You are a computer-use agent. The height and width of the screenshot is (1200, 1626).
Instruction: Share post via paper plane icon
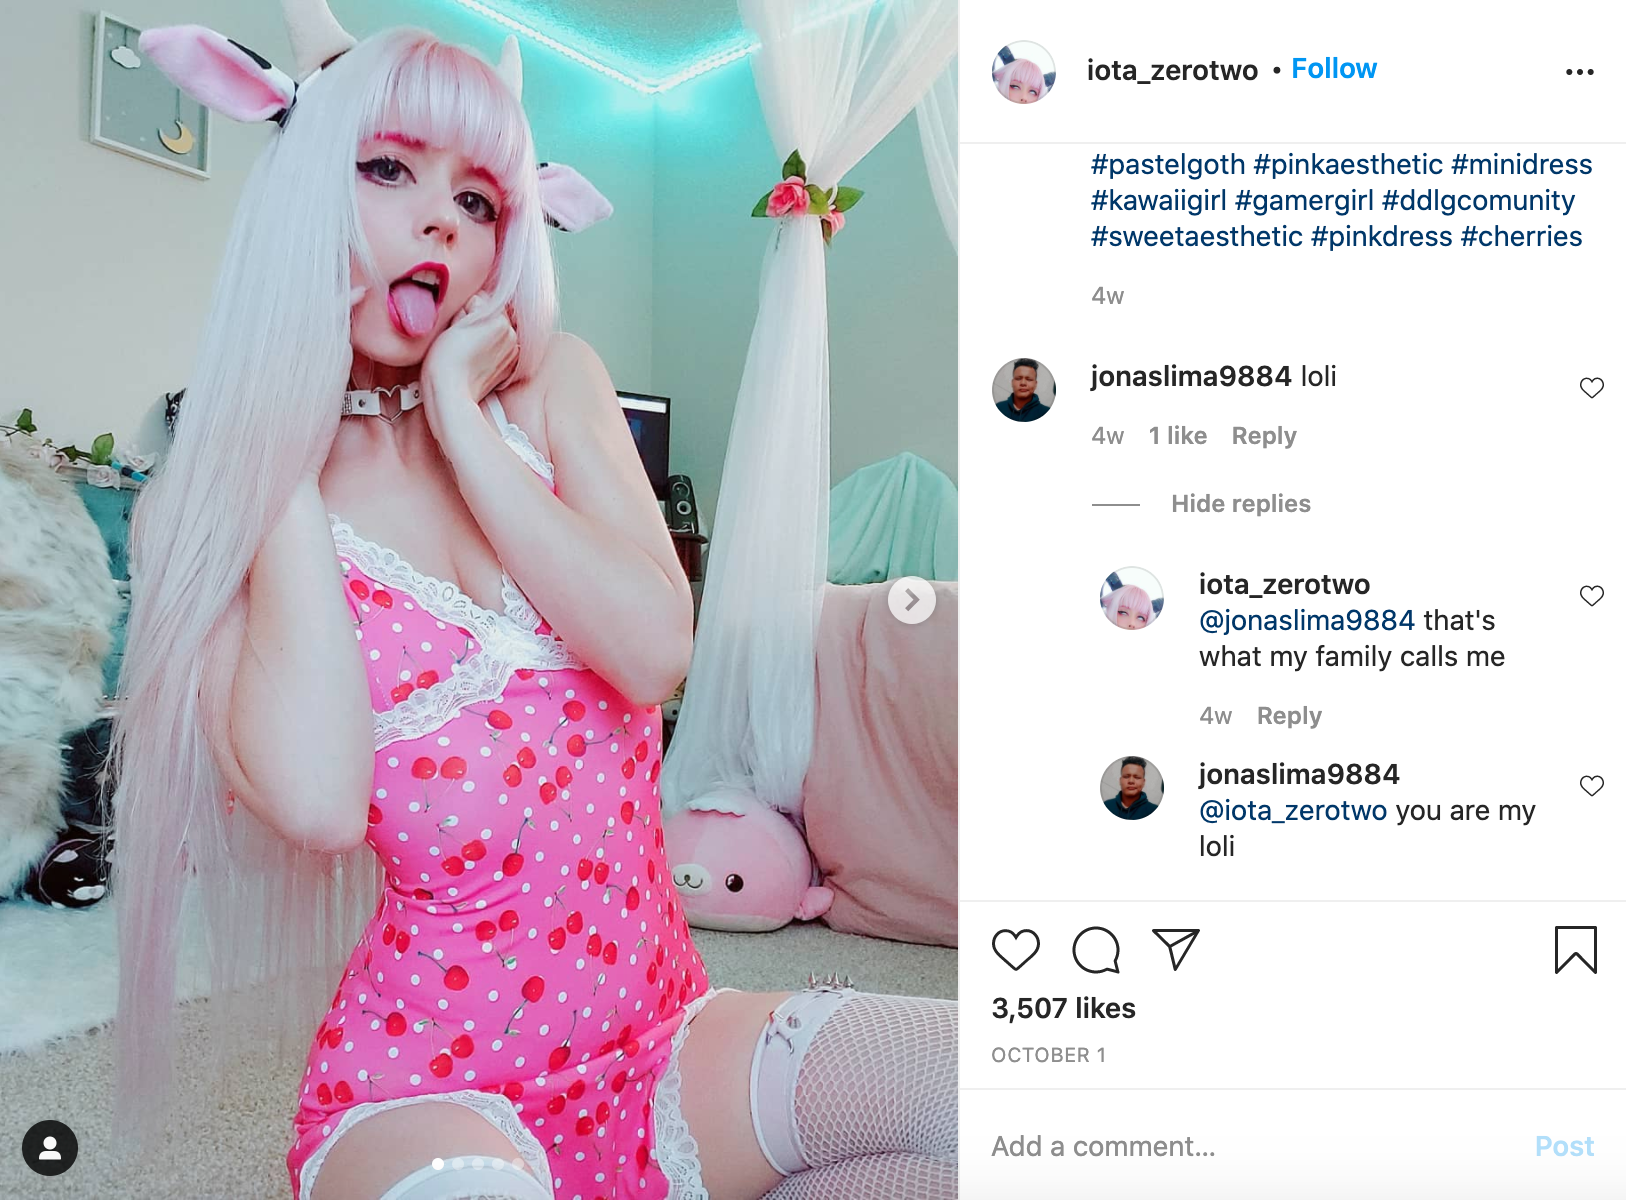(1175, 949)
